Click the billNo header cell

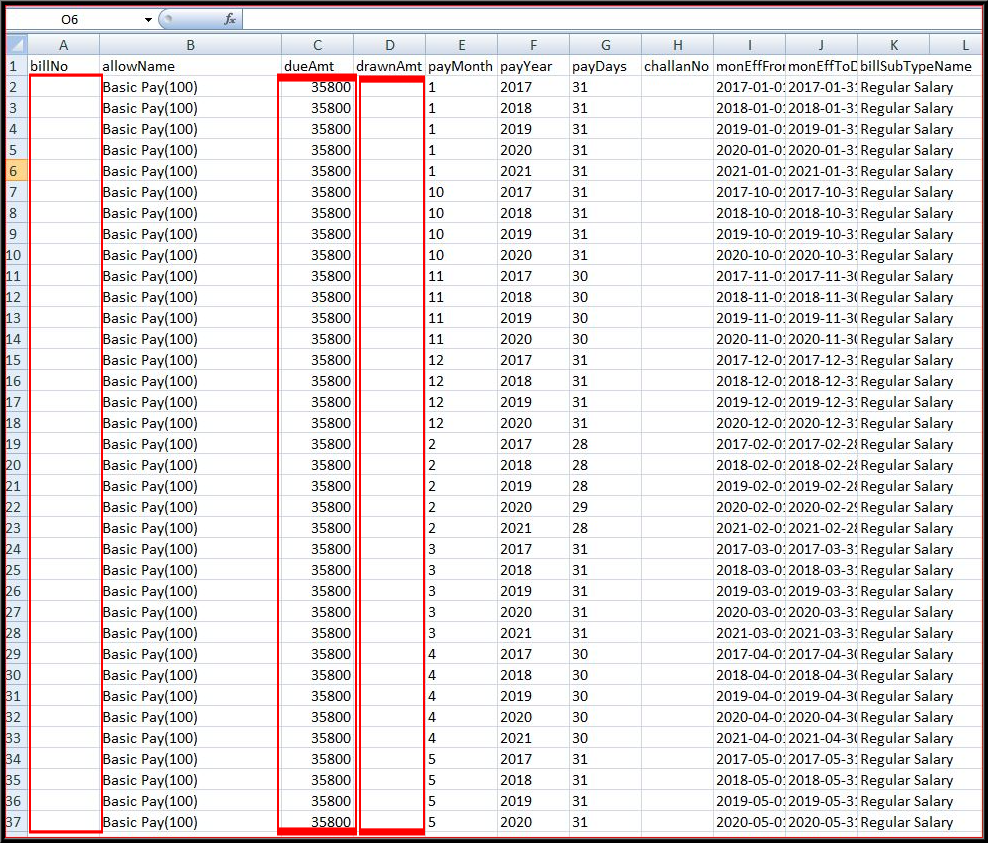(64, 66)
